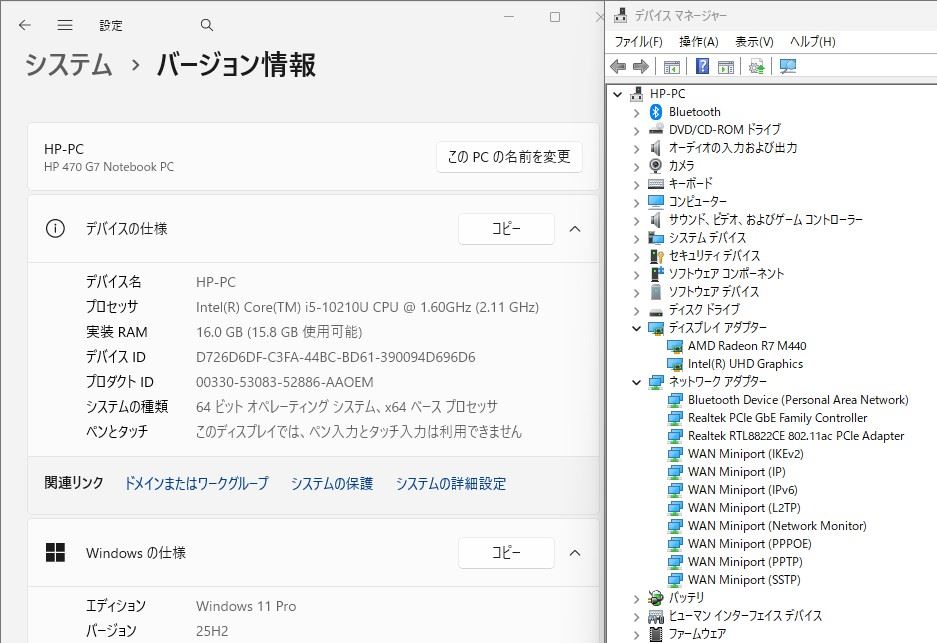Select the キーボード keyboard icon

click(656, 183)
